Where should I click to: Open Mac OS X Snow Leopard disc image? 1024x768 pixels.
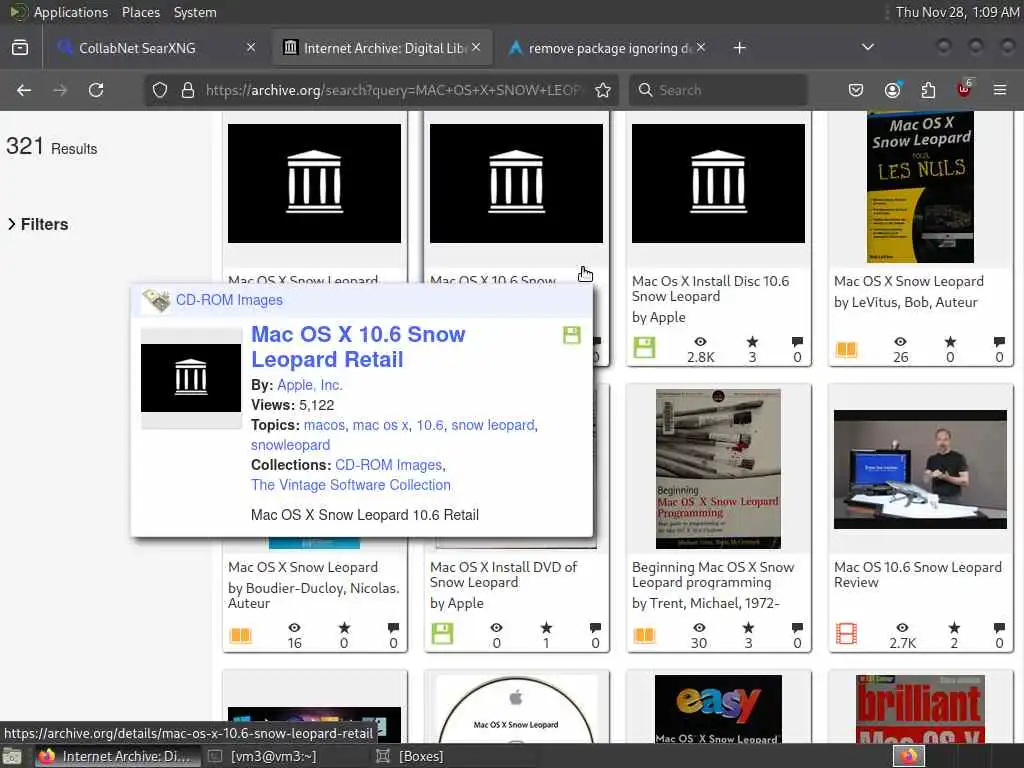(x=517, y=710)
